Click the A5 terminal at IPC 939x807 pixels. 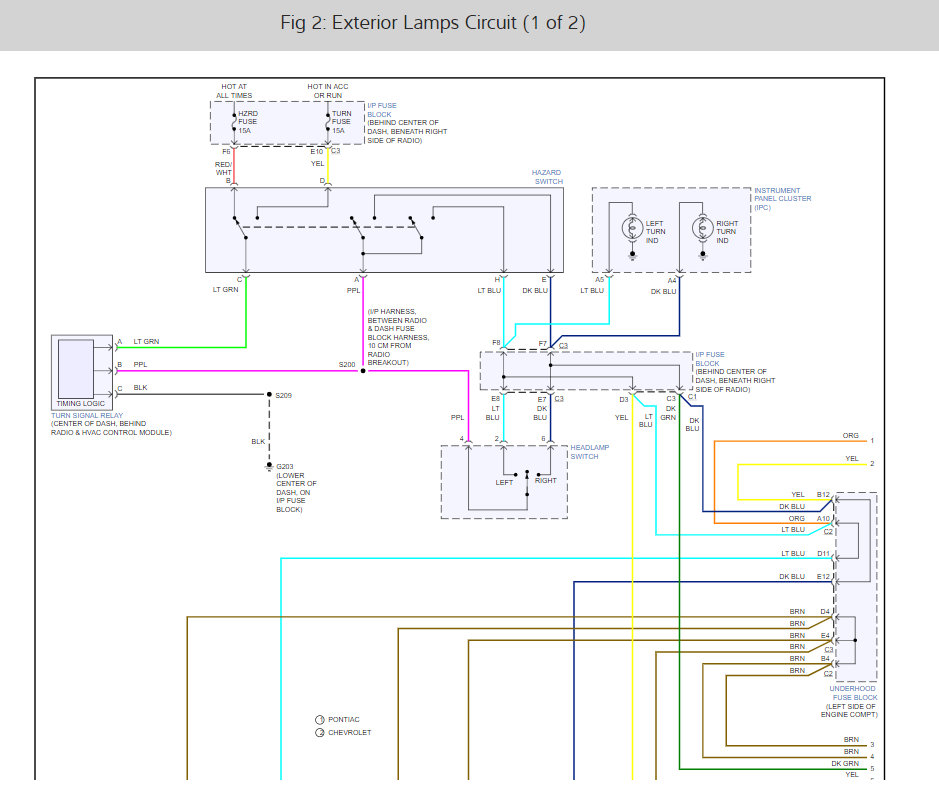(x=599, y=280)
